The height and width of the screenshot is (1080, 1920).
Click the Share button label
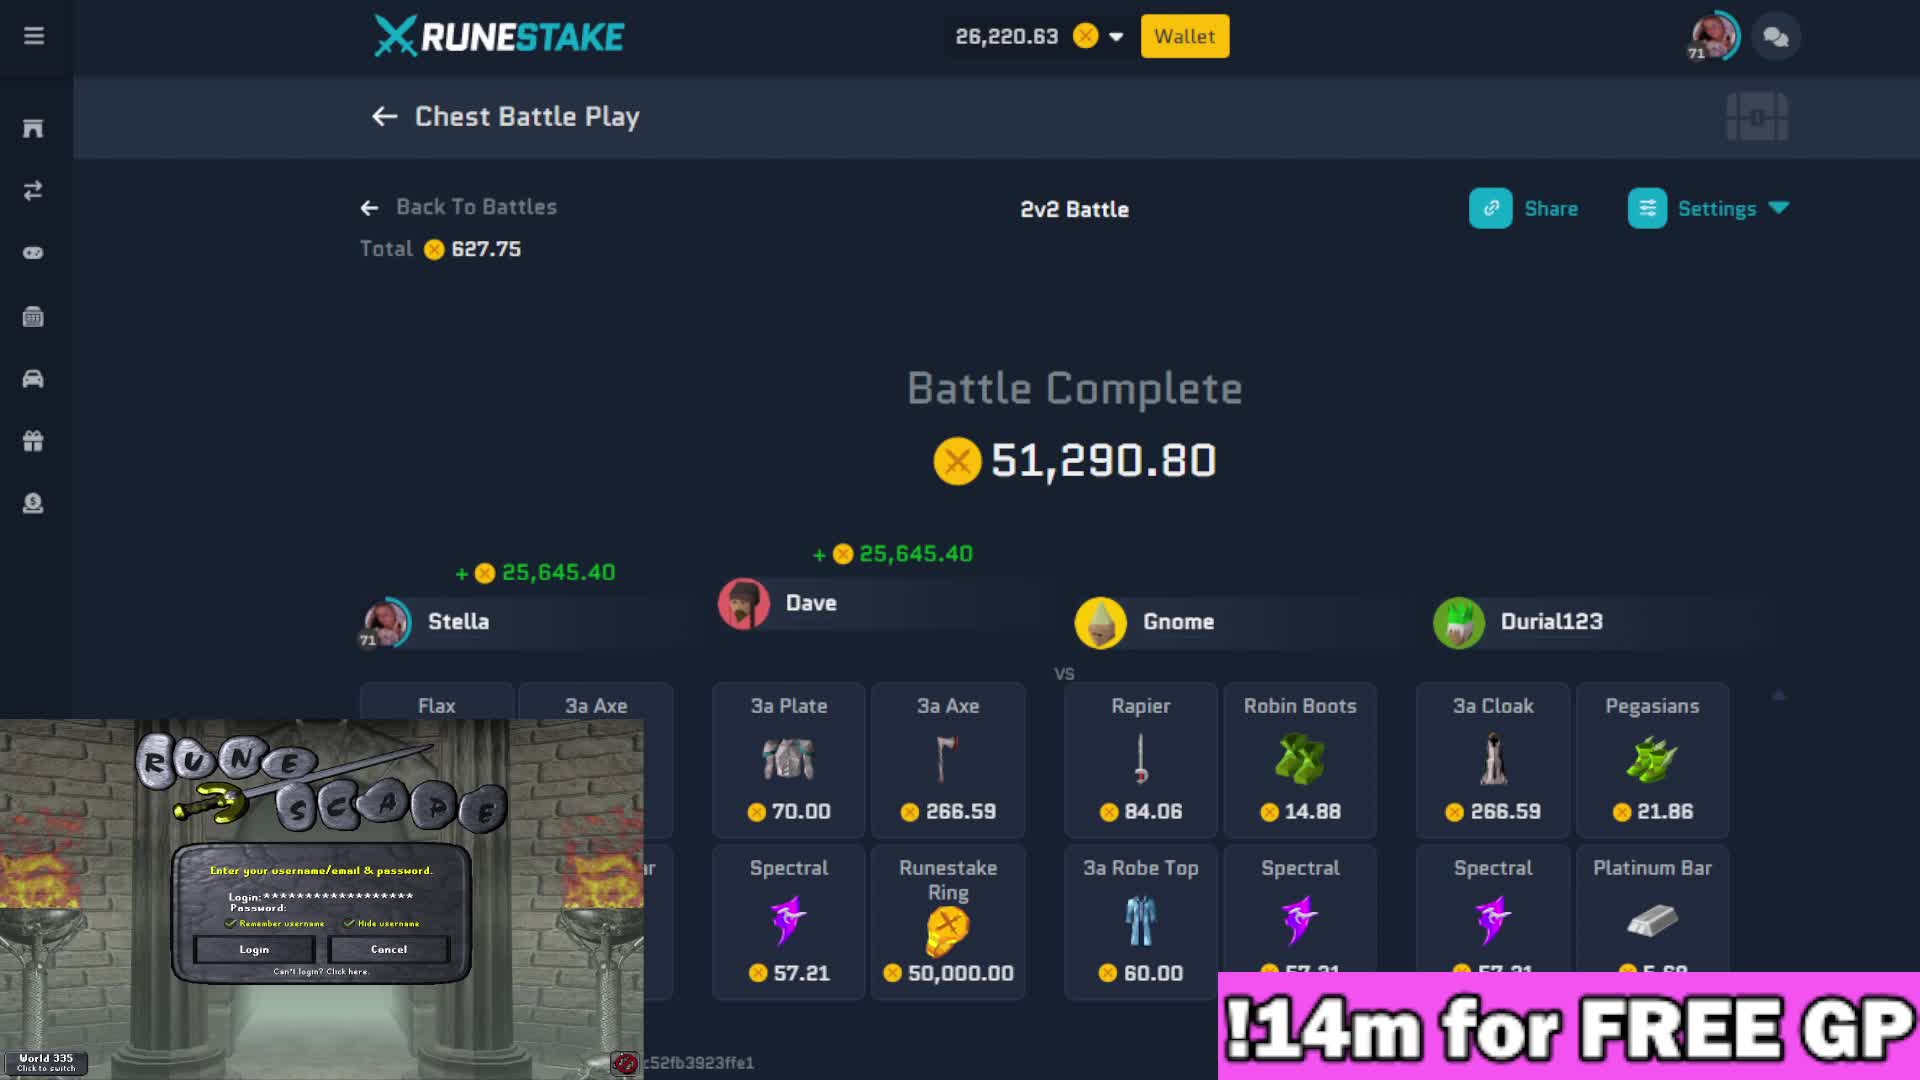(1551, 209)
